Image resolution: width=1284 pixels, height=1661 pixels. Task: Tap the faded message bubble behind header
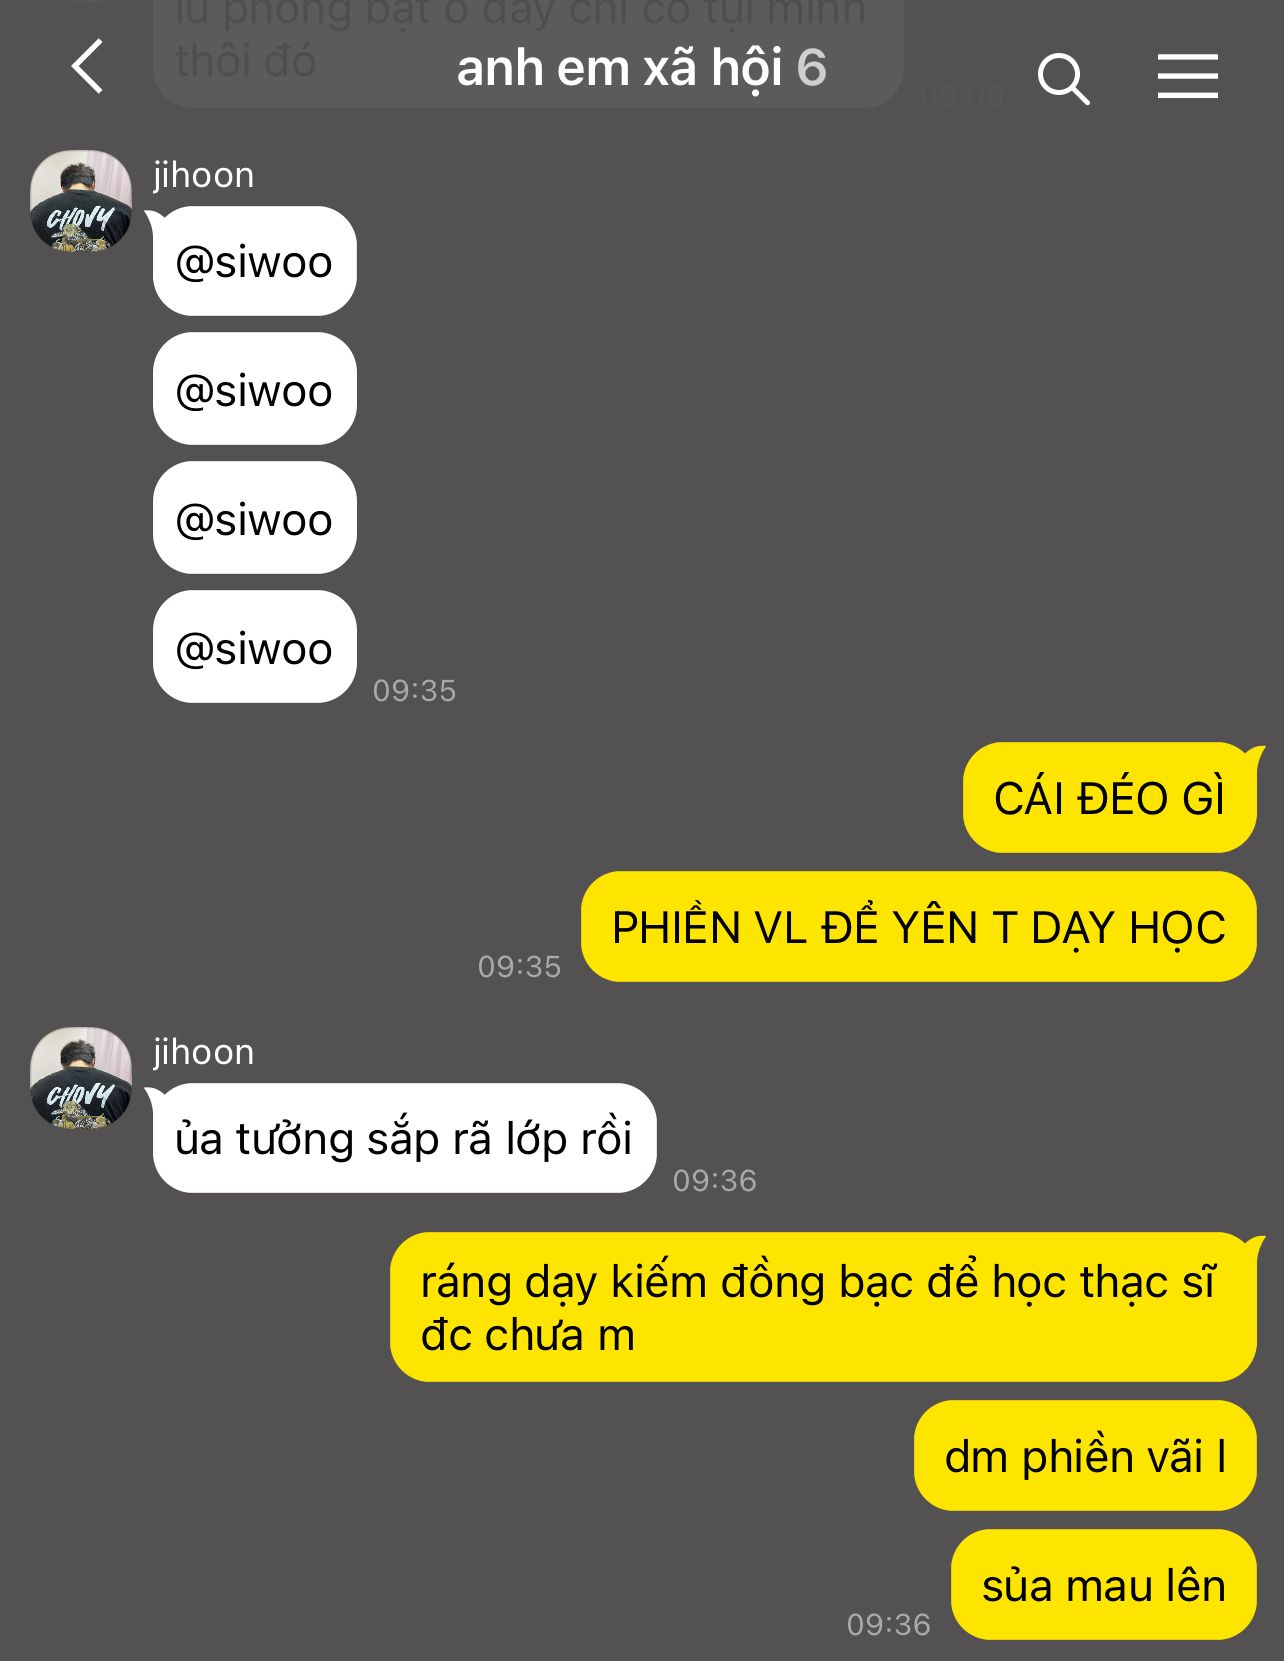pyautogui.click(x=528, y=52)
